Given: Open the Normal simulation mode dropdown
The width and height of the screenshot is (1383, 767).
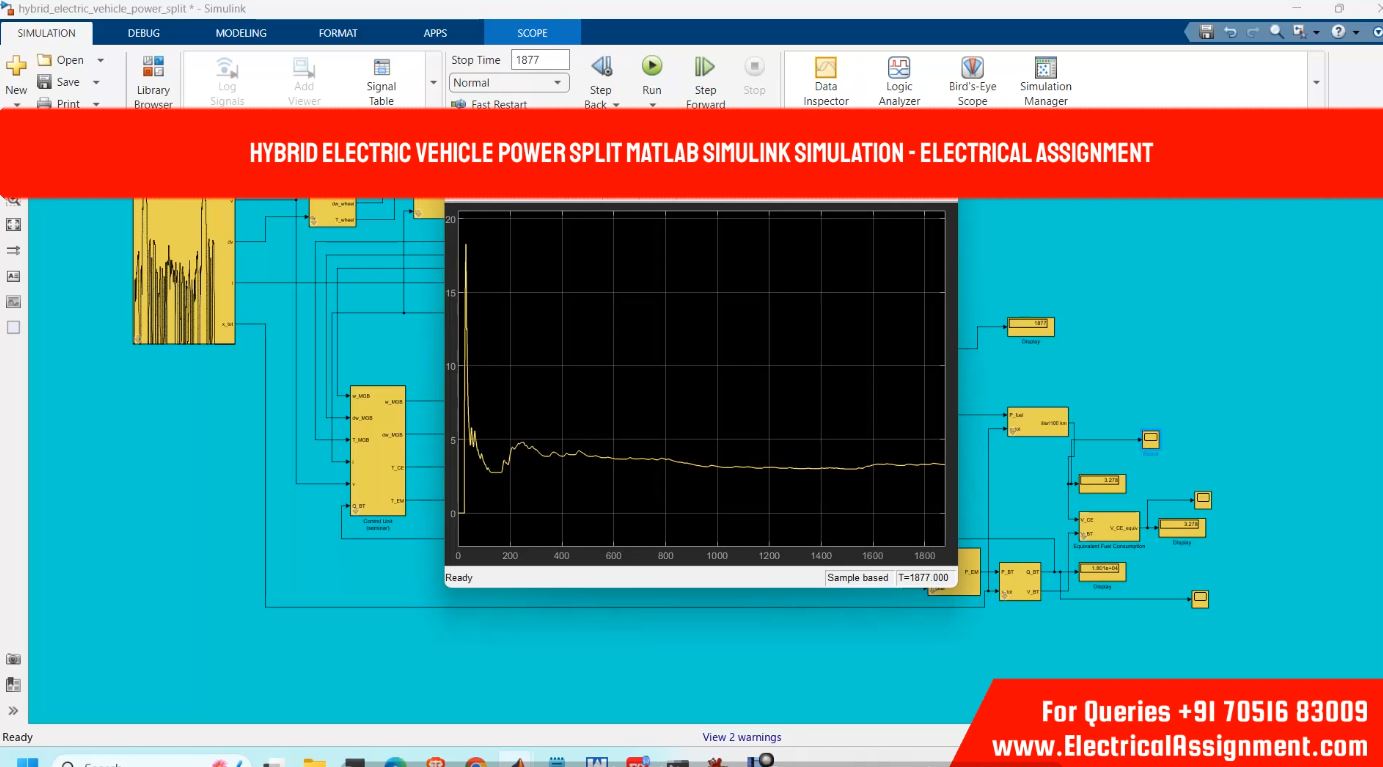Looking at the screenshot, I should tap(509, 83).
